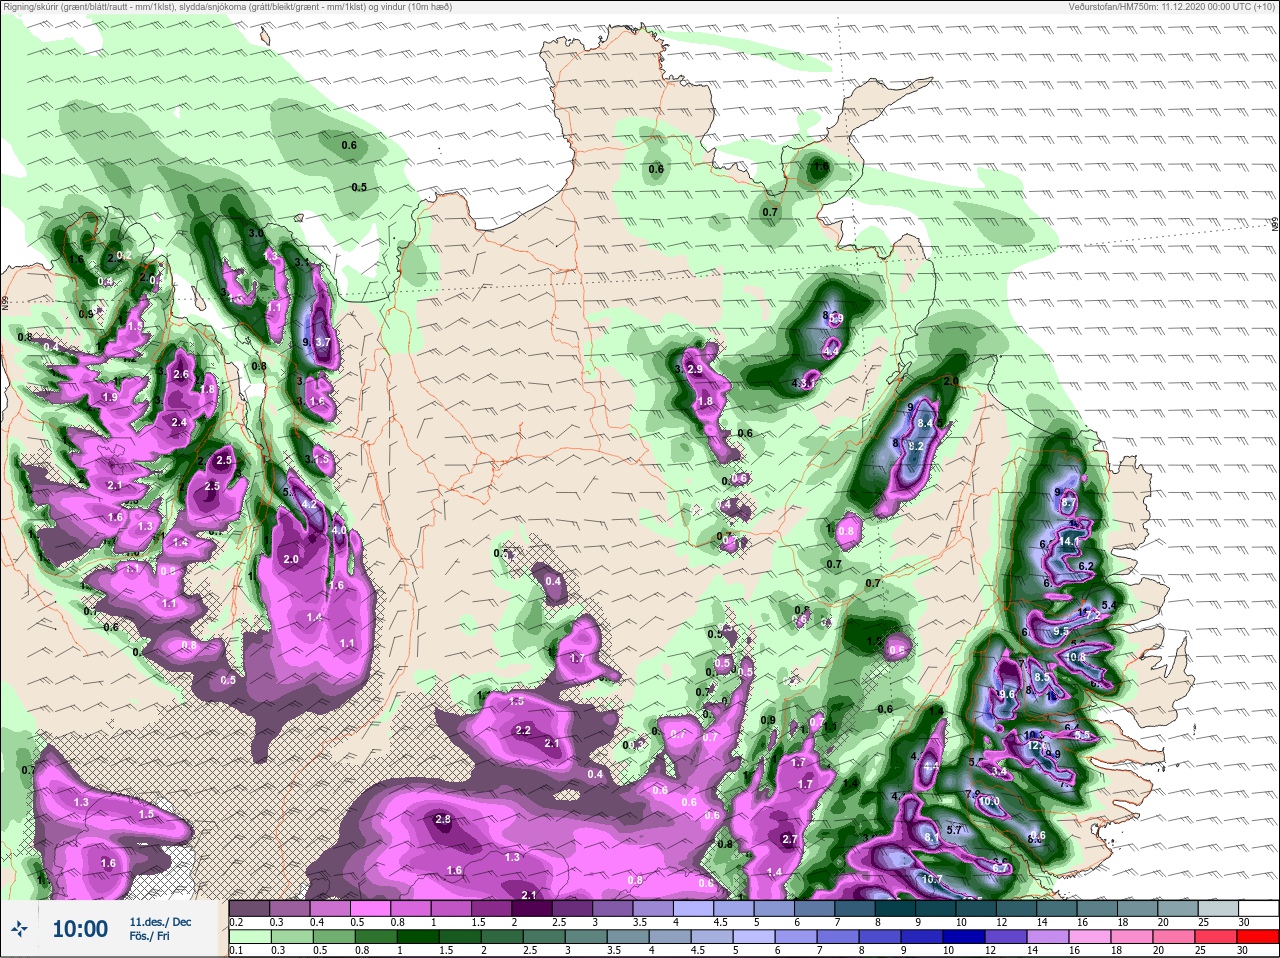Click the Veðurstofan pinwheel logo icon
Image resolution: width=1280 pixels, height=958 pixels.
point(21,929)
